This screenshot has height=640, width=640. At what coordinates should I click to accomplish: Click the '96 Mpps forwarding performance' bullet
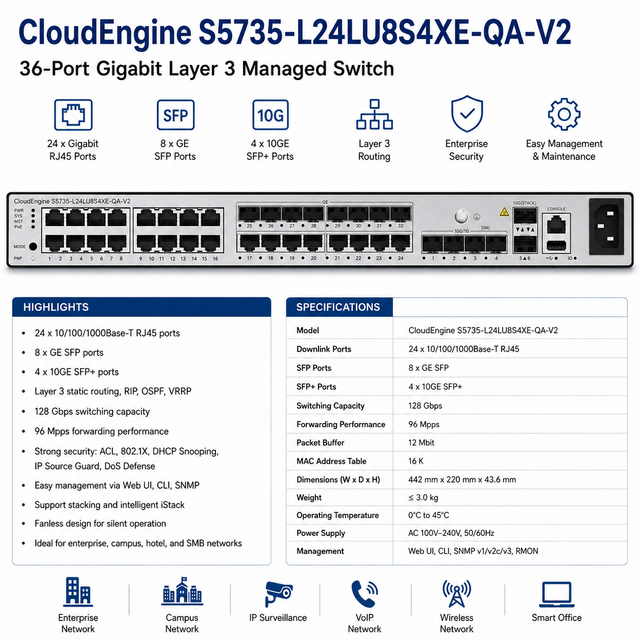102,431
